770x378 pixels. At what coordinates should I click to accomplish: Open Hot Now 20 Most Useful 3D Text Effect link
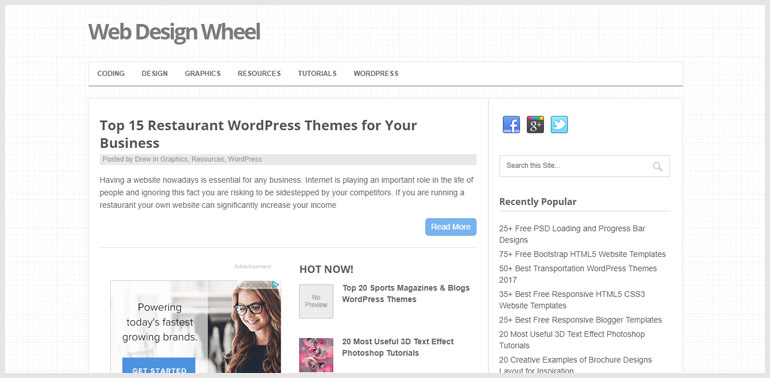pos(398,347)
